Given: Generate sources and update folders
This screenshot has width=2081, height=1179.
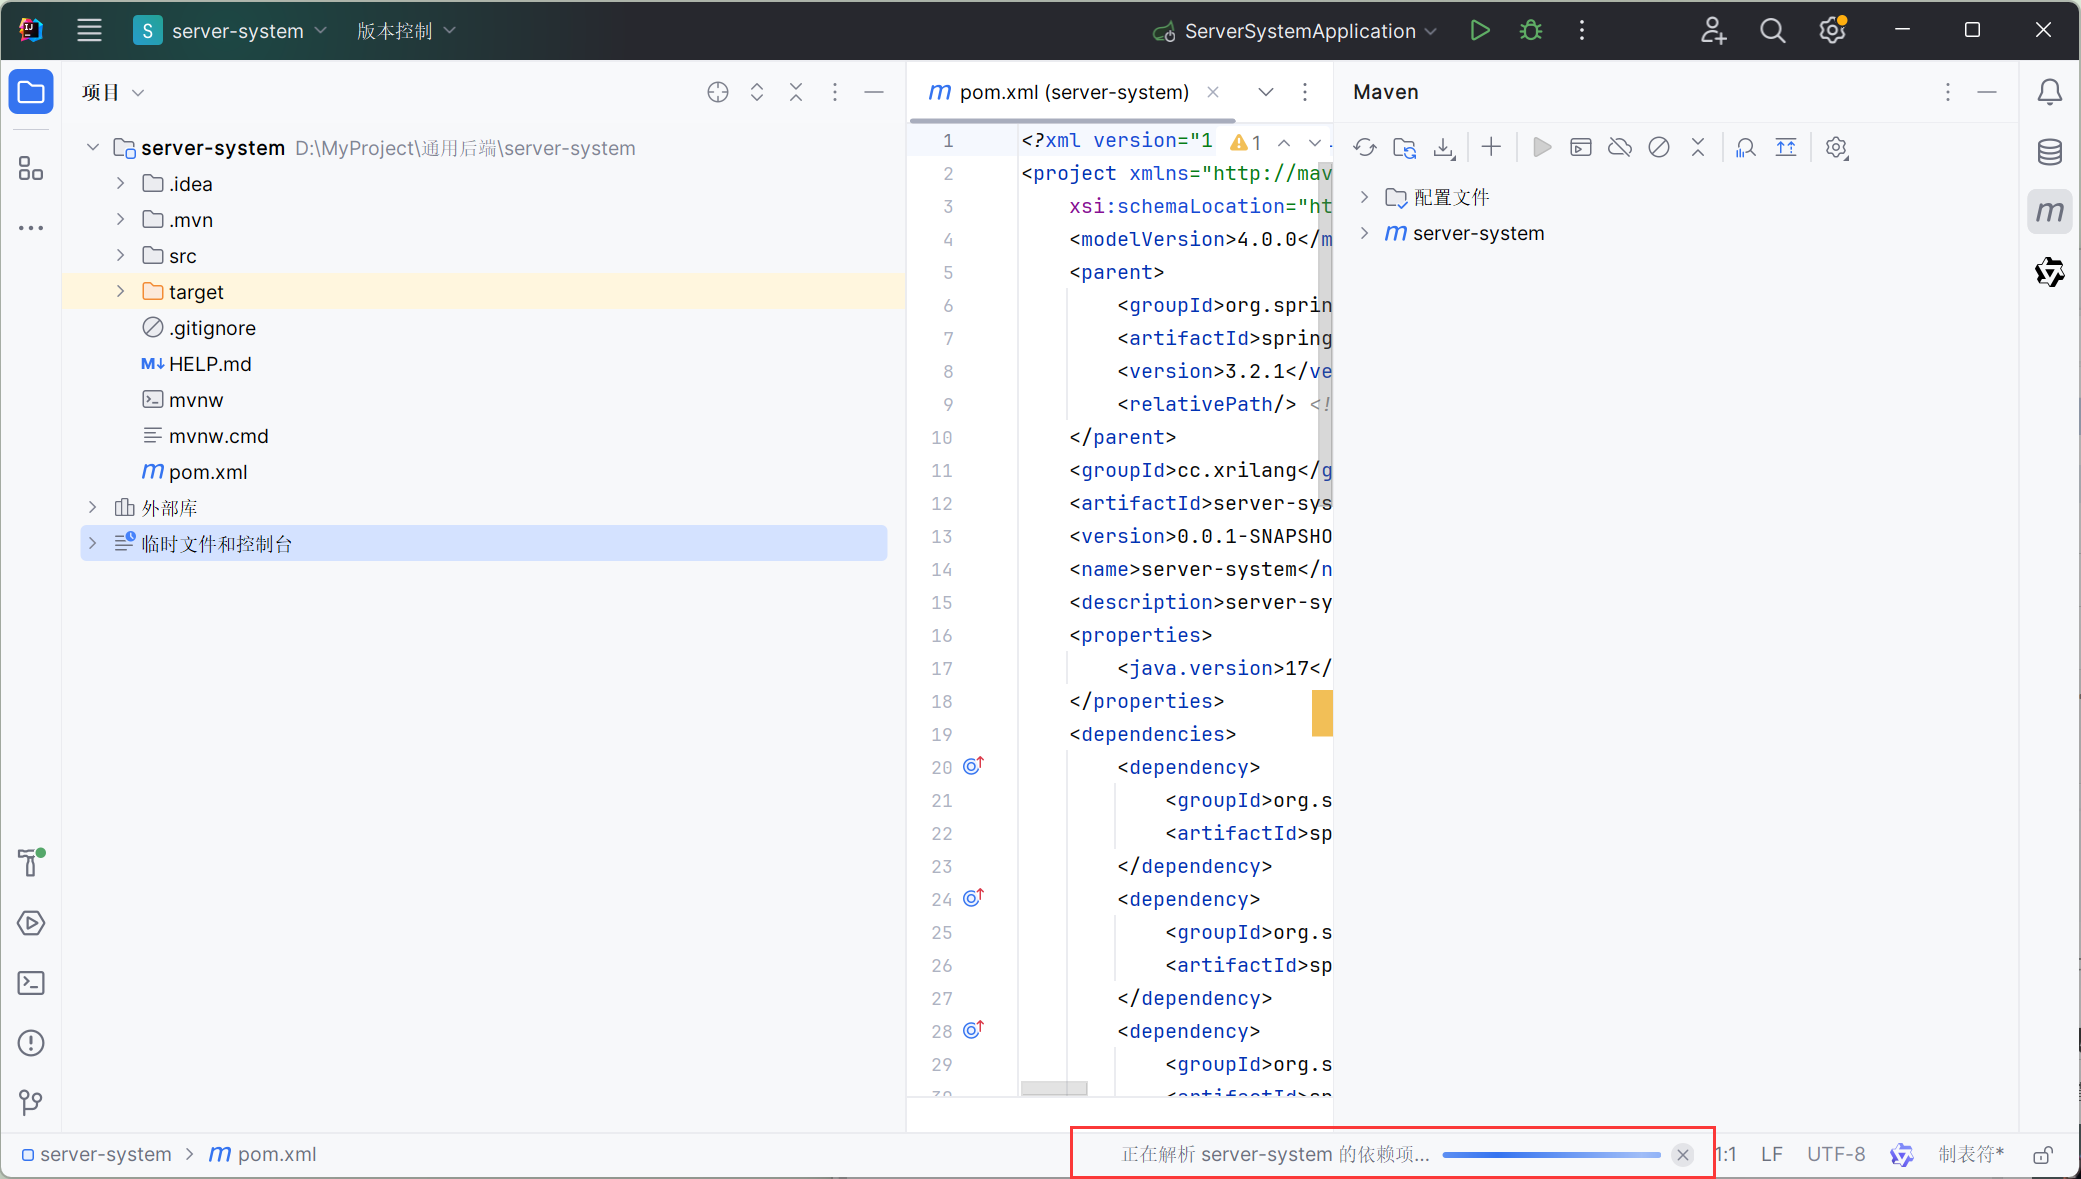Looking at the screenshot, I should coord(1404,148).
